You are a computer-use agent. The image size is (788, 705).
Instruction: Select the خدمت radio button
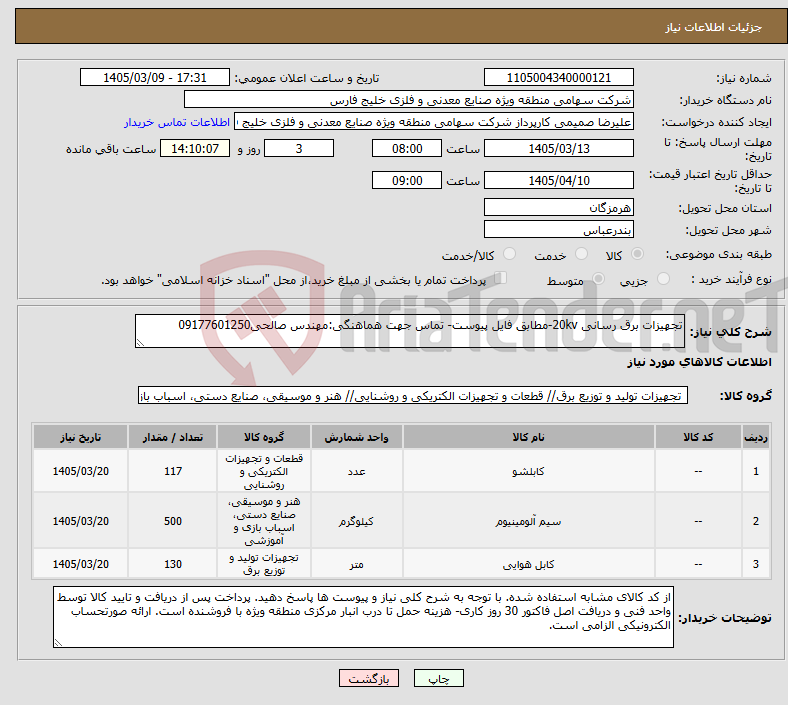coord(581,254)
